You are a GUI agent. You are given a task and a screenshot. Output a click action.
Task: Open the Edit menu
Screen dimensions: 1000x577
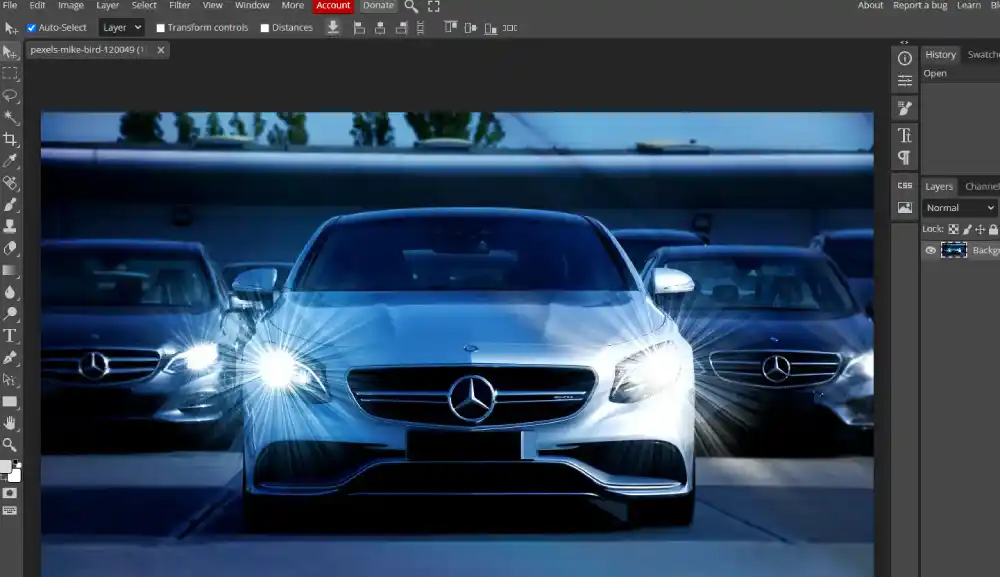click(x=38, y=6)
